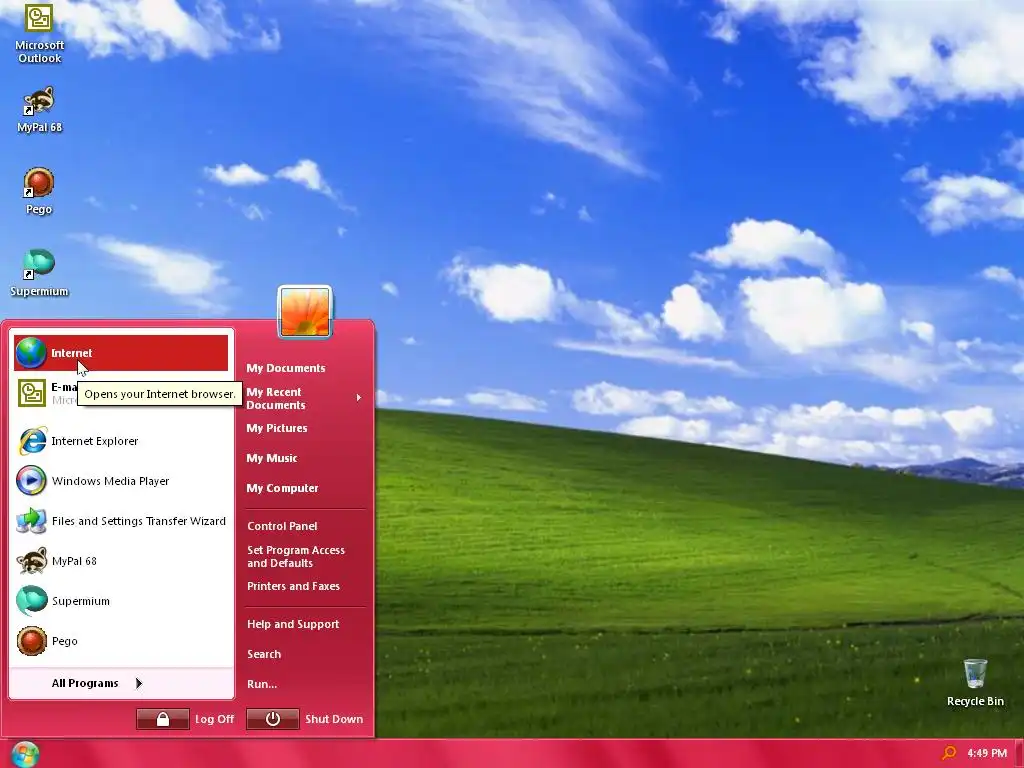The height and width of the screenshot is (768, 1024).
Task: Select the Supermium desktop shortcut
Action: (x=39, y=273)
